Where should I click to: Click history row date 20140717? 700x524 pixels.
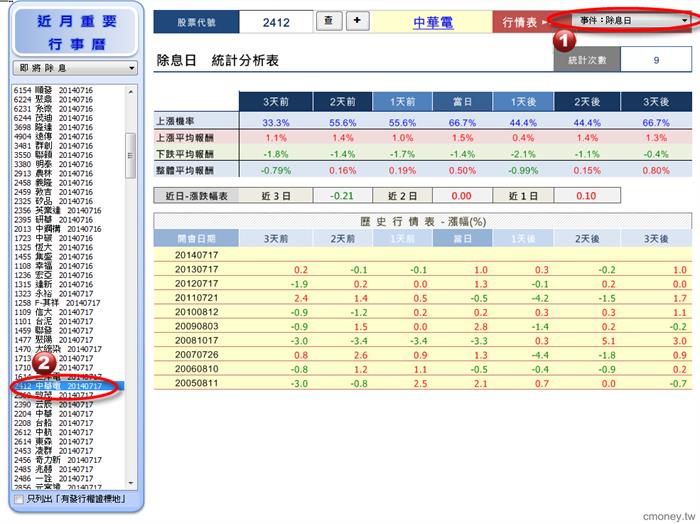[196, 255]
